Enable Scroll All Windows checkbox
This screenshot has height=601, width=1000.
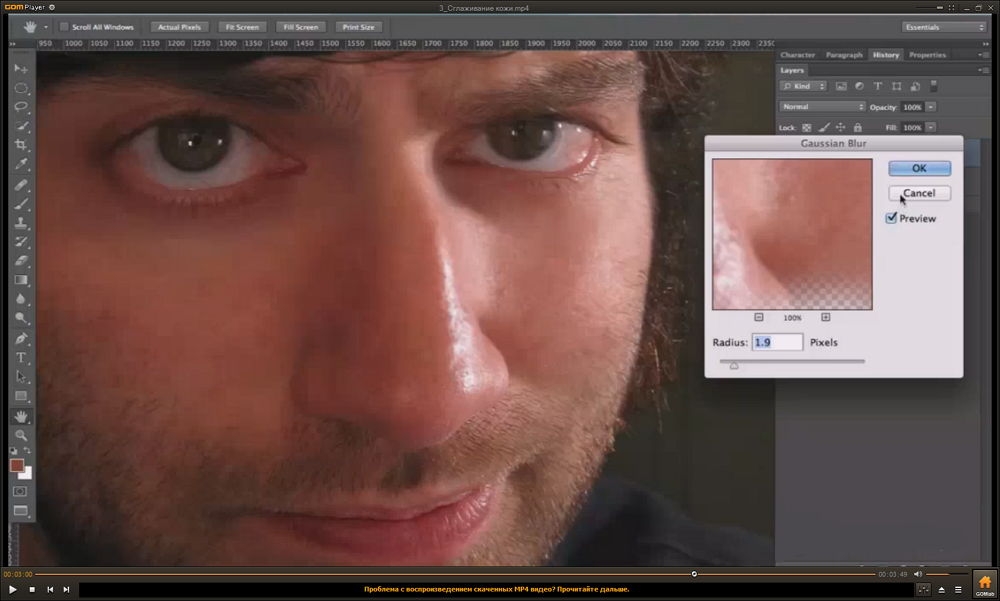pos(64,27)
